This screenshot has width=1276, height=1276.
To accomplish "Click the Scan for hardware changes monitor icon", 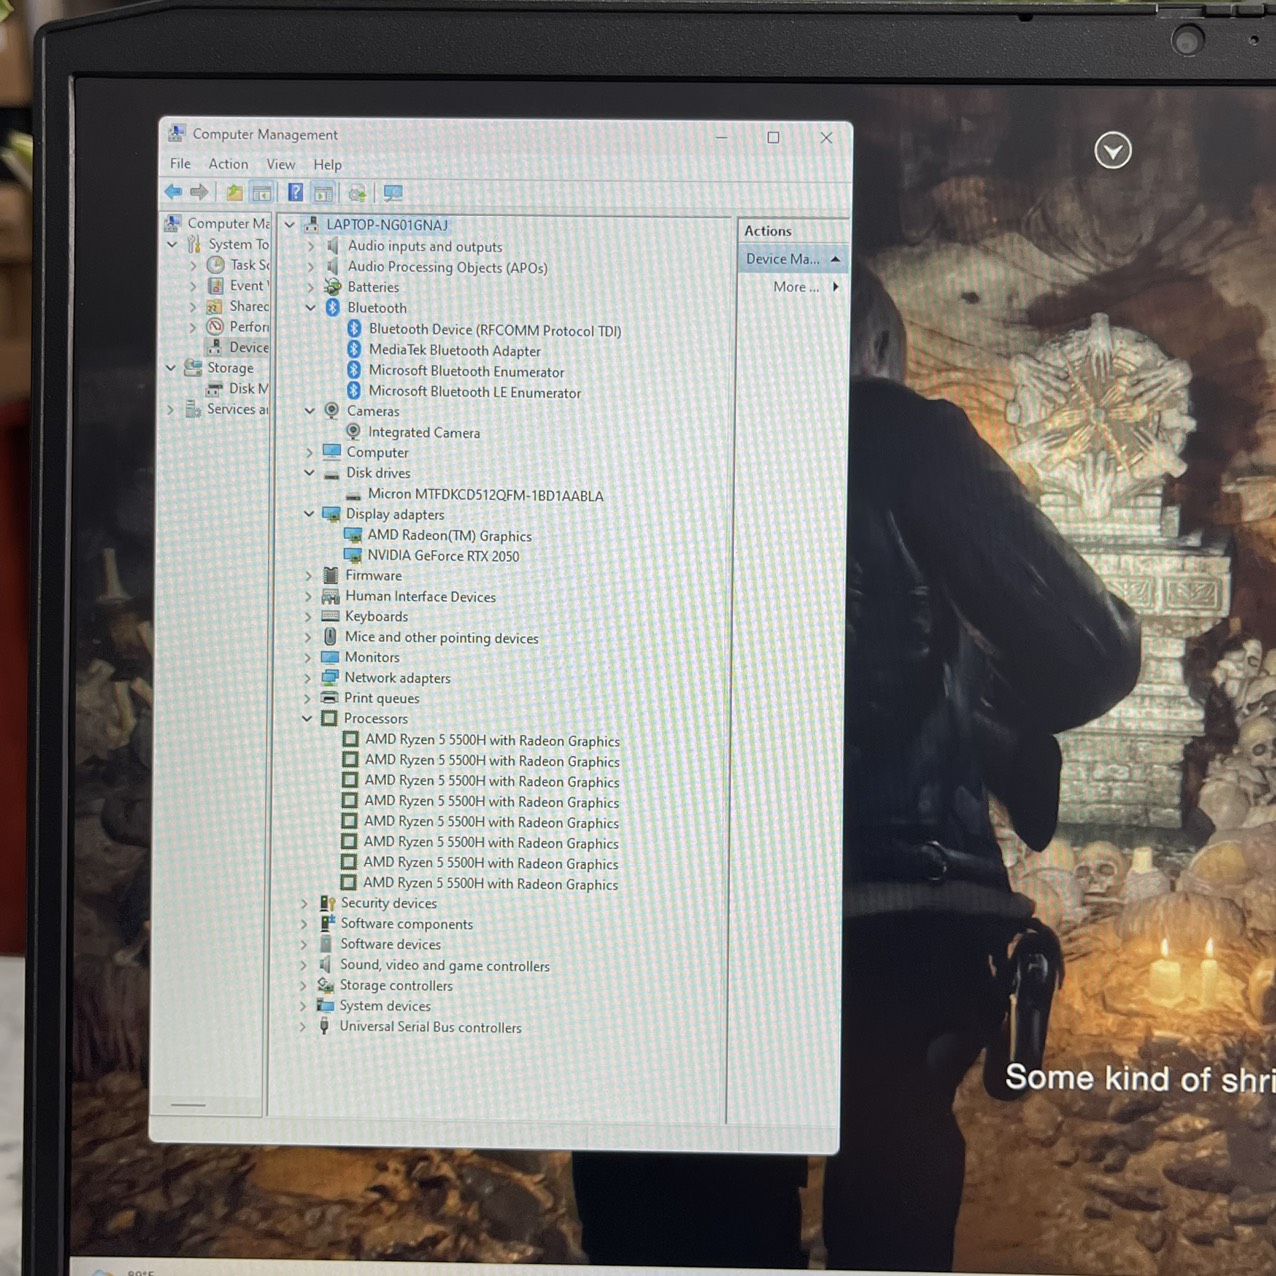I will 393,193.
